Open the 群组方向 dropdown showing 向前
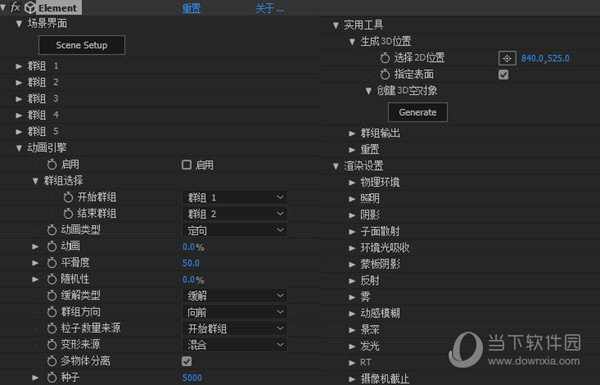This screenshot has height=385, width=600. click(235, 312)
